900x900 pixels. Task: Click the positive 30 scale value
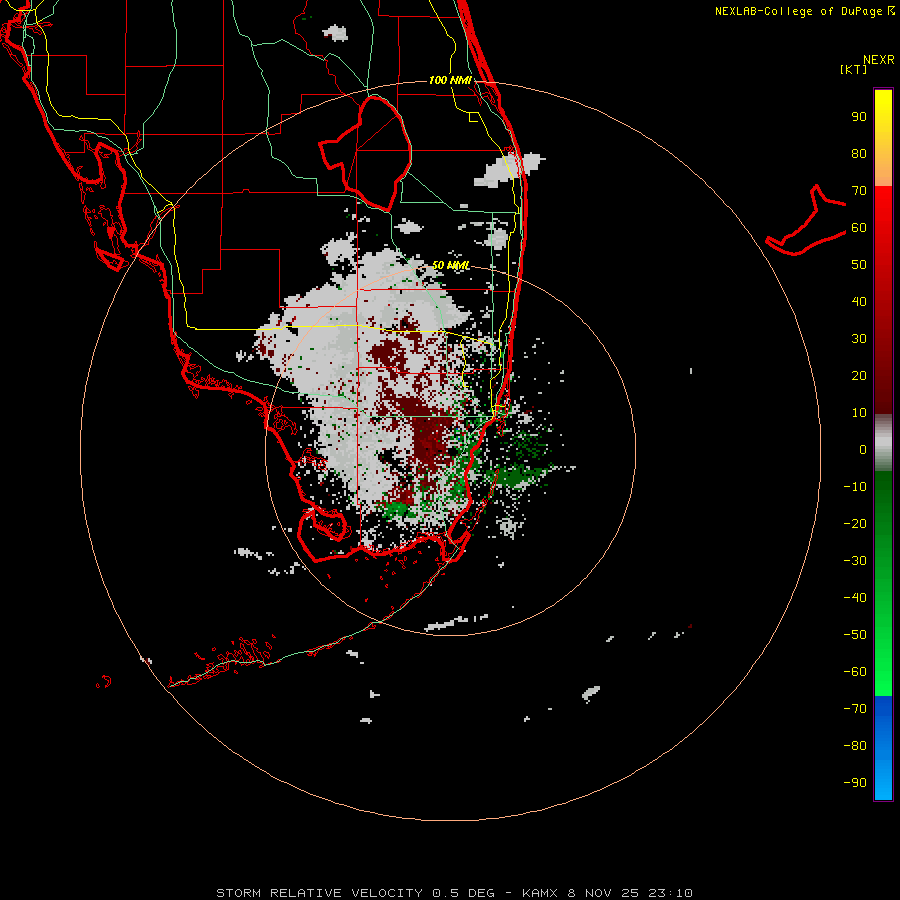(859, 339)
